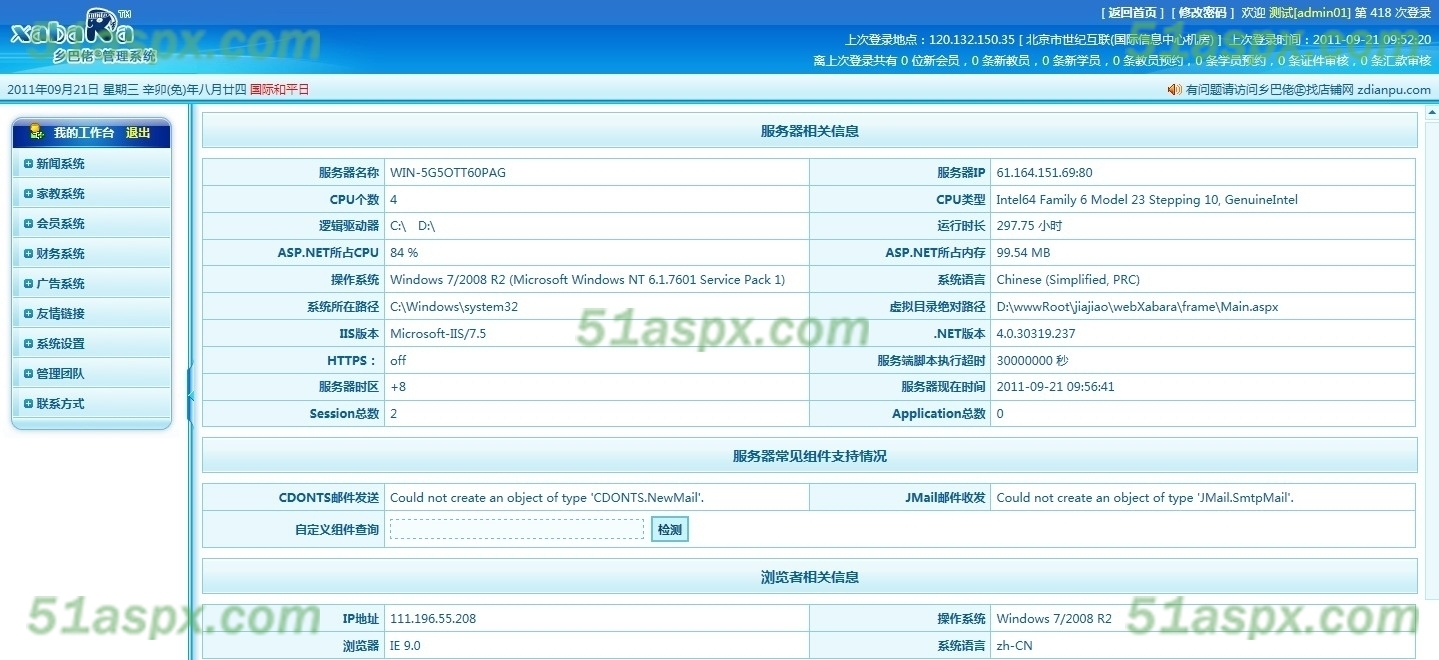Open the 财务系统 menu
This screenshot has width=1439, height=660.
pos(60,254)
